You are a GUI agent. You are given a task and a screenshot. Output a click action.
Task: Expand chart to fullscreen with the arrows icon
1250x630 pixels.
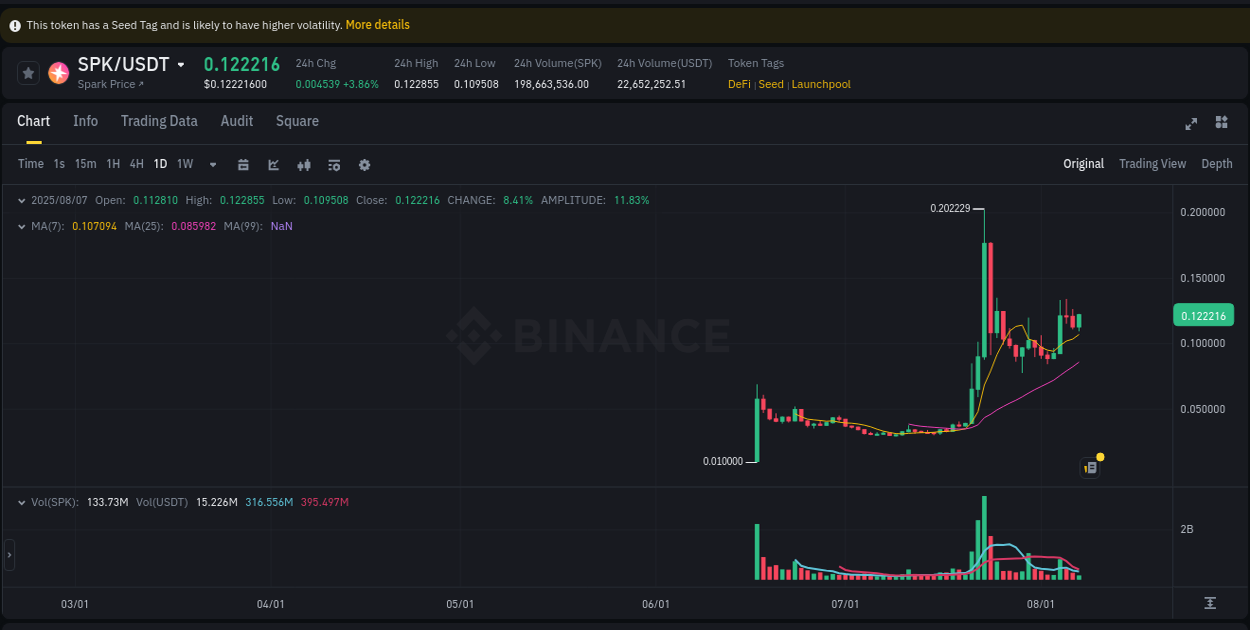[1191, 123]
